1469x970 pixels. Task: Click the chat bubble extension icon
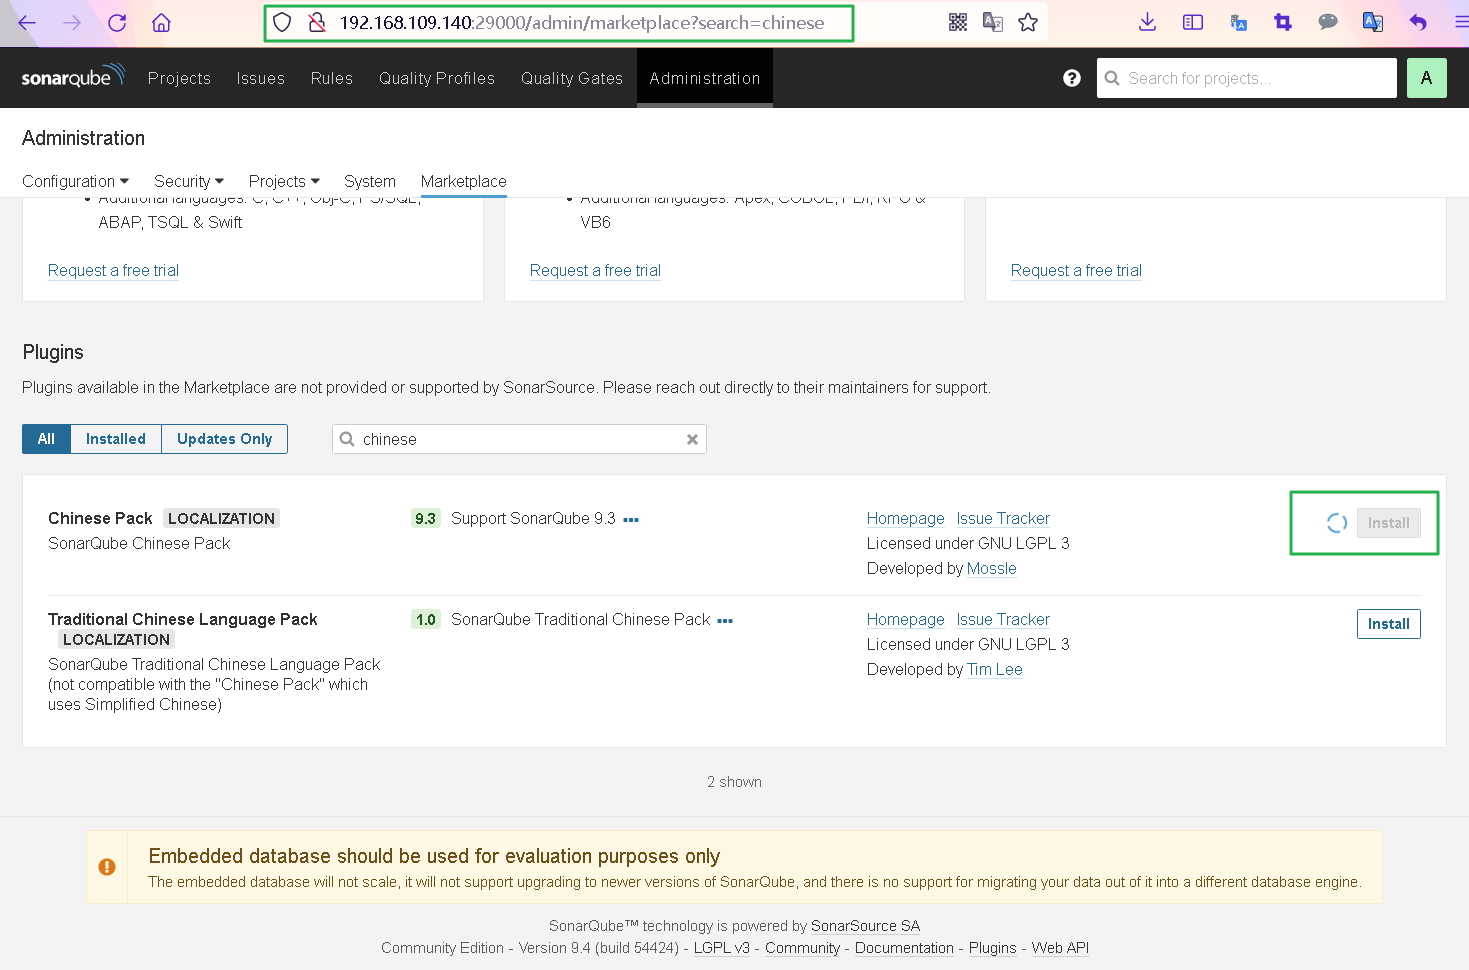(1328, 22)
